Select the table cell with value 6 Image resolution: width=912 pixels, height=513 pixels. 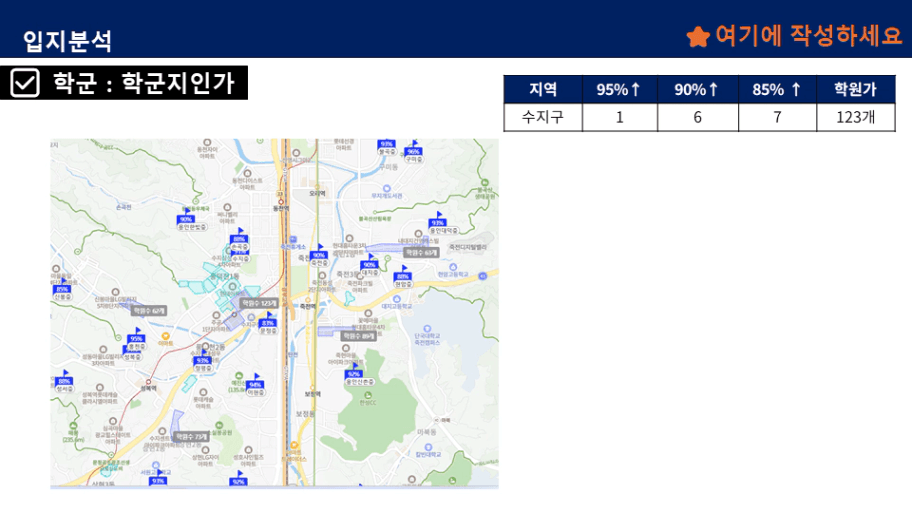pos(697,117)
